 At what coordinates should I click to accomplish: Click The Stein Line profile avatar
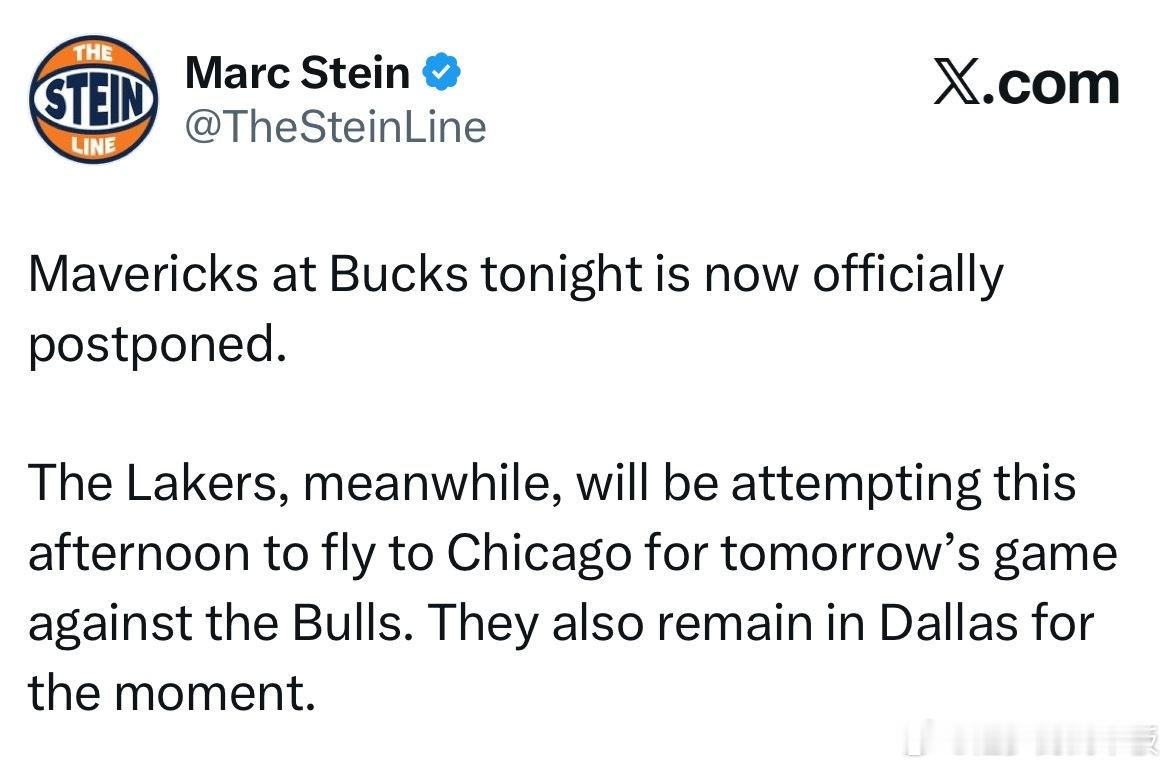click(x=95, y=99)
